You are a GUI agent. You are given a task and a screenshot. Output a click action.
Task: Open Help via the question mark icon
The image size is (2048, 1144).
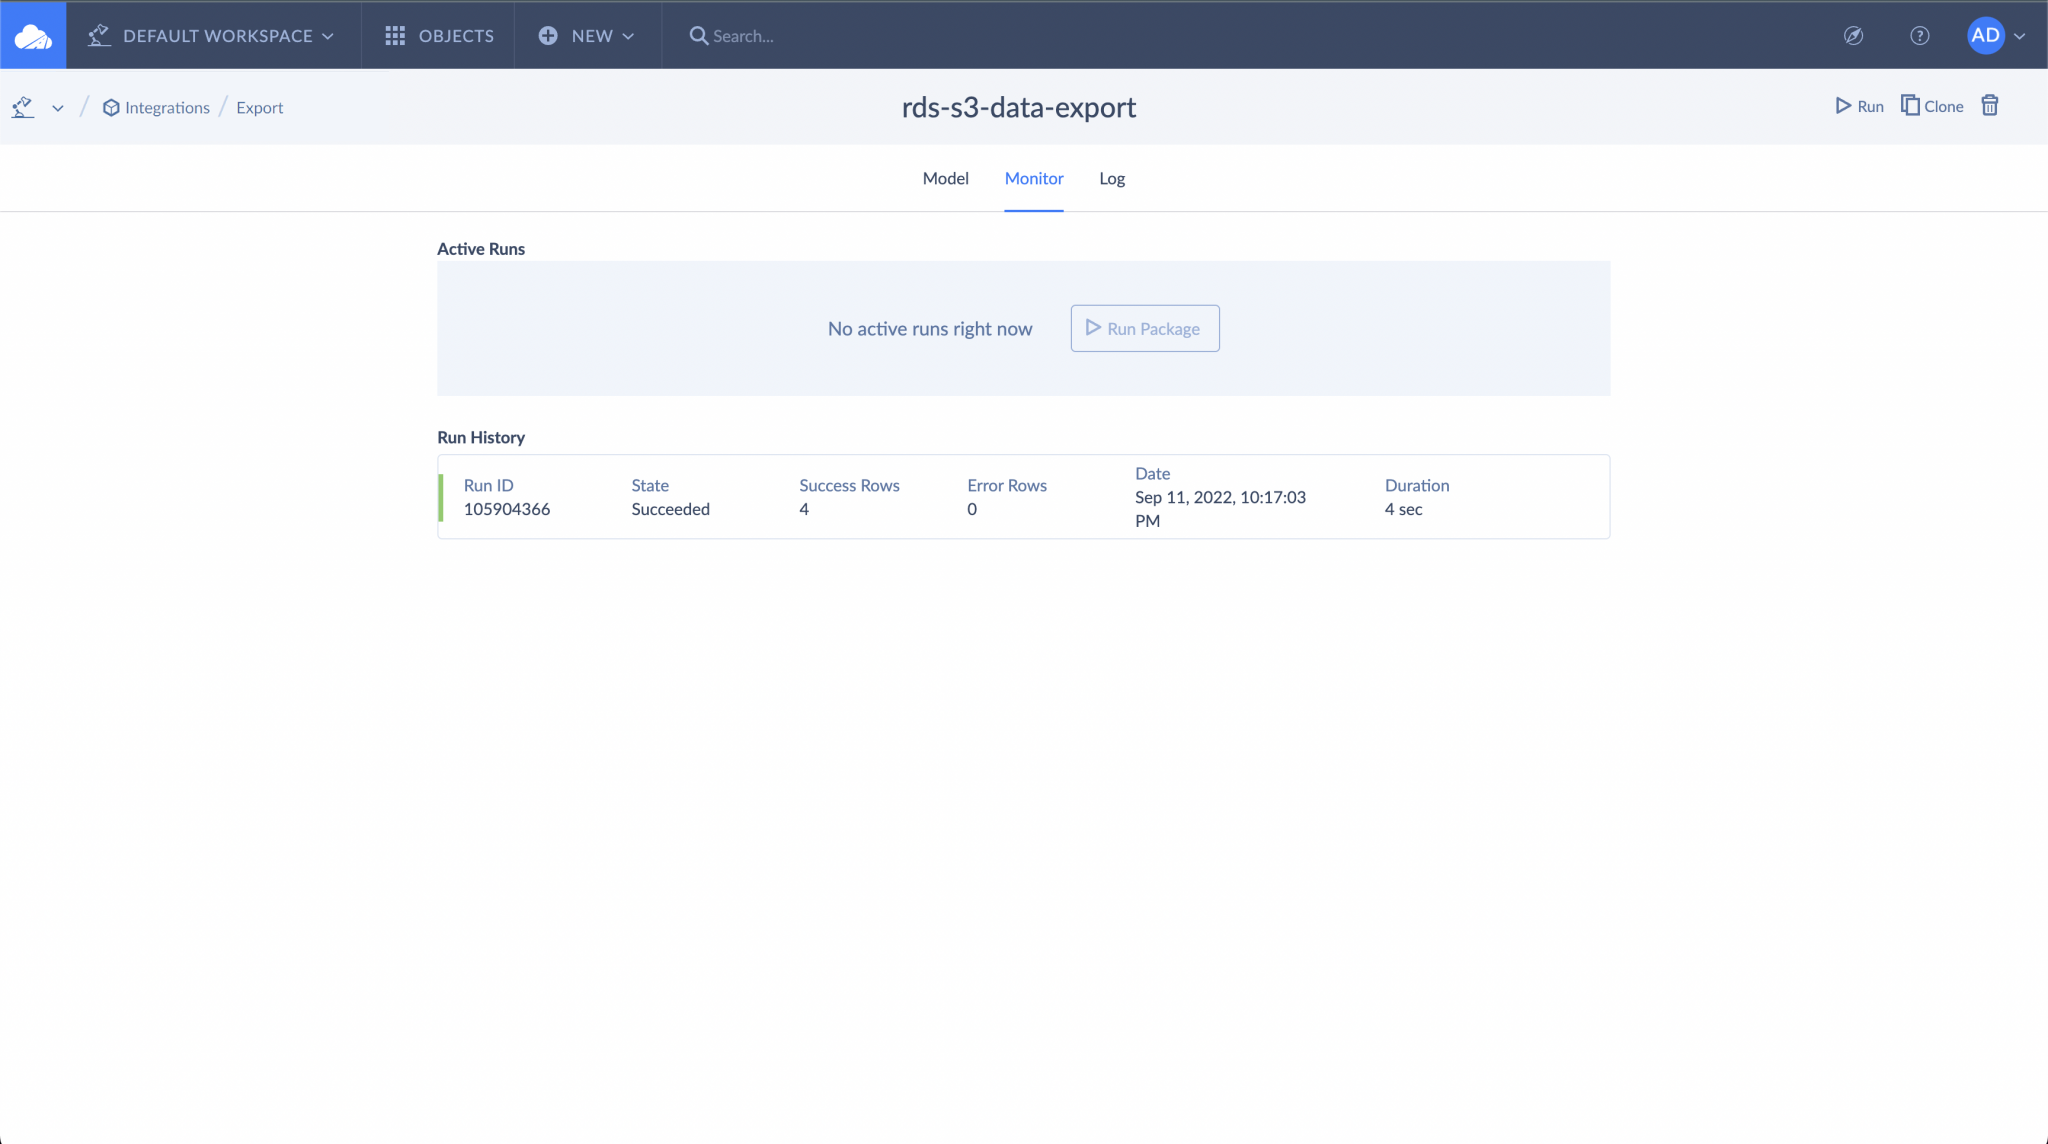pos(1920,36)
